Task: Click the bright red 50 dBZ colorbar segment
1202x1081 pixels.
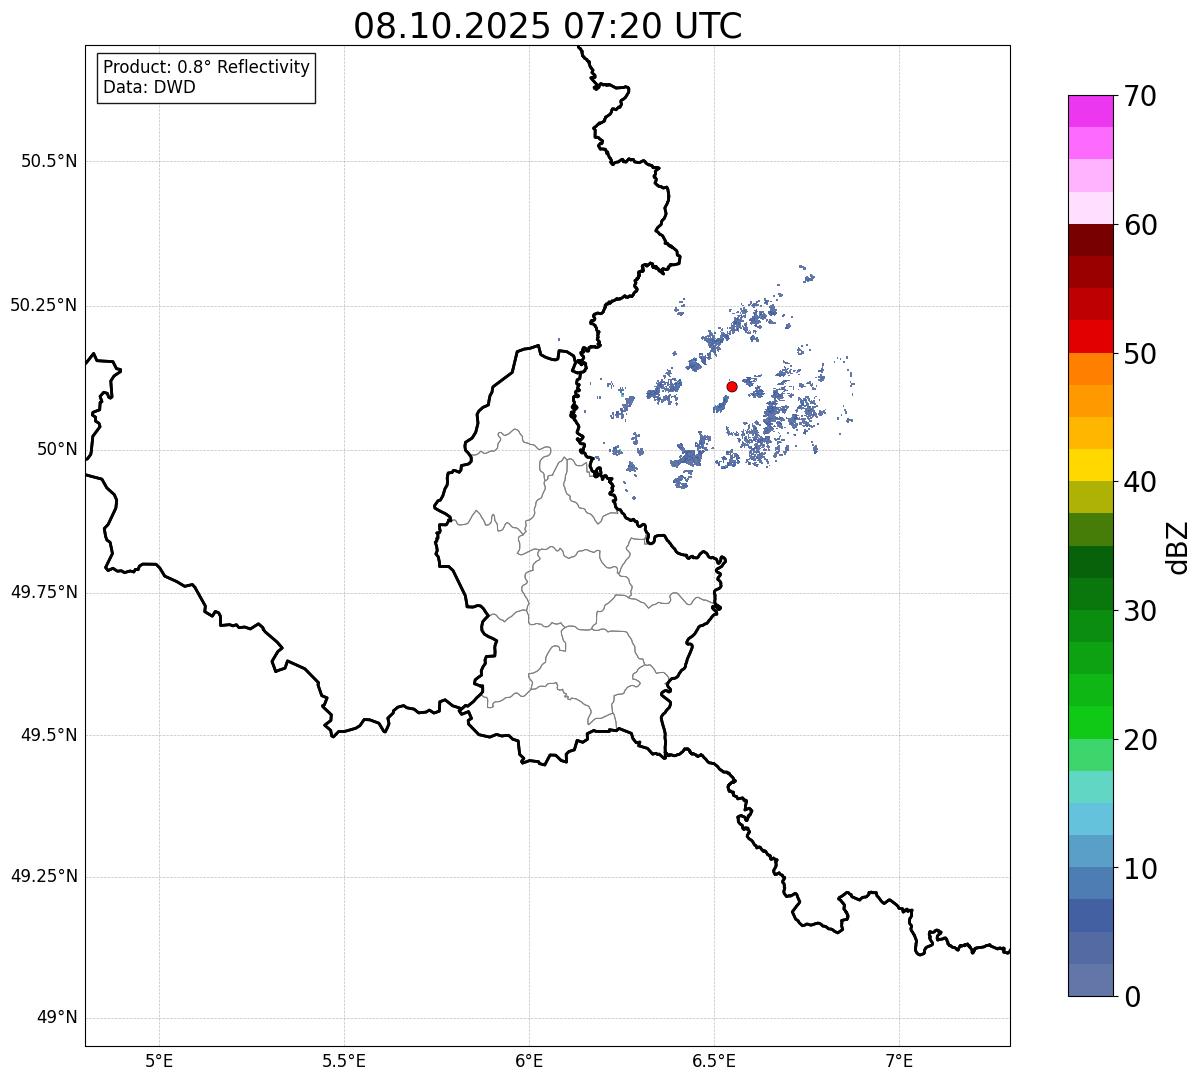Action: [1090, 336]
